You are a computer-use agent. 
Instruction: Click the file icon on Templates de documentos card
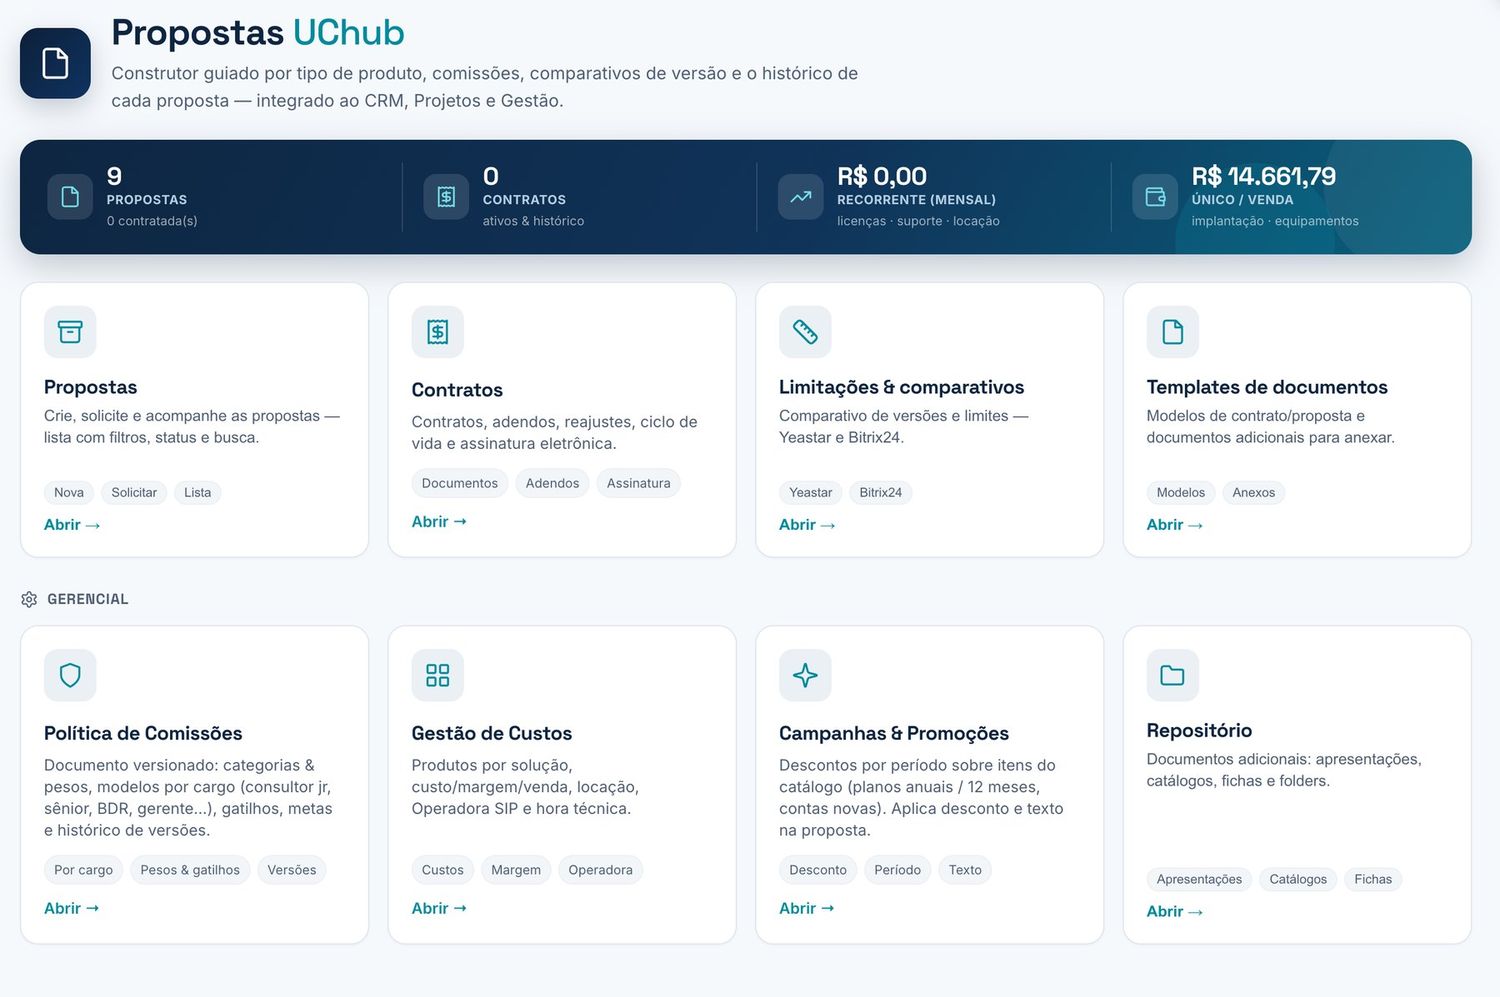pos(1173,332)
